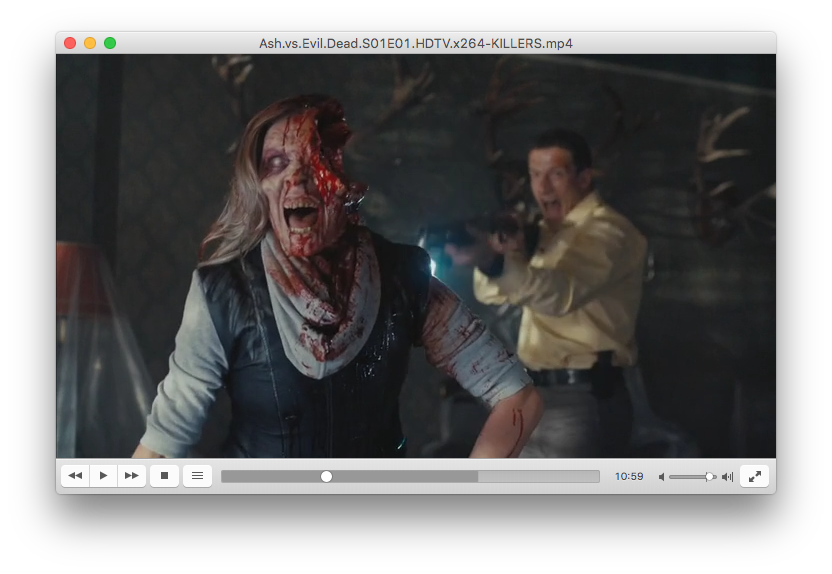Click the video frame to pause

point(416,256)
